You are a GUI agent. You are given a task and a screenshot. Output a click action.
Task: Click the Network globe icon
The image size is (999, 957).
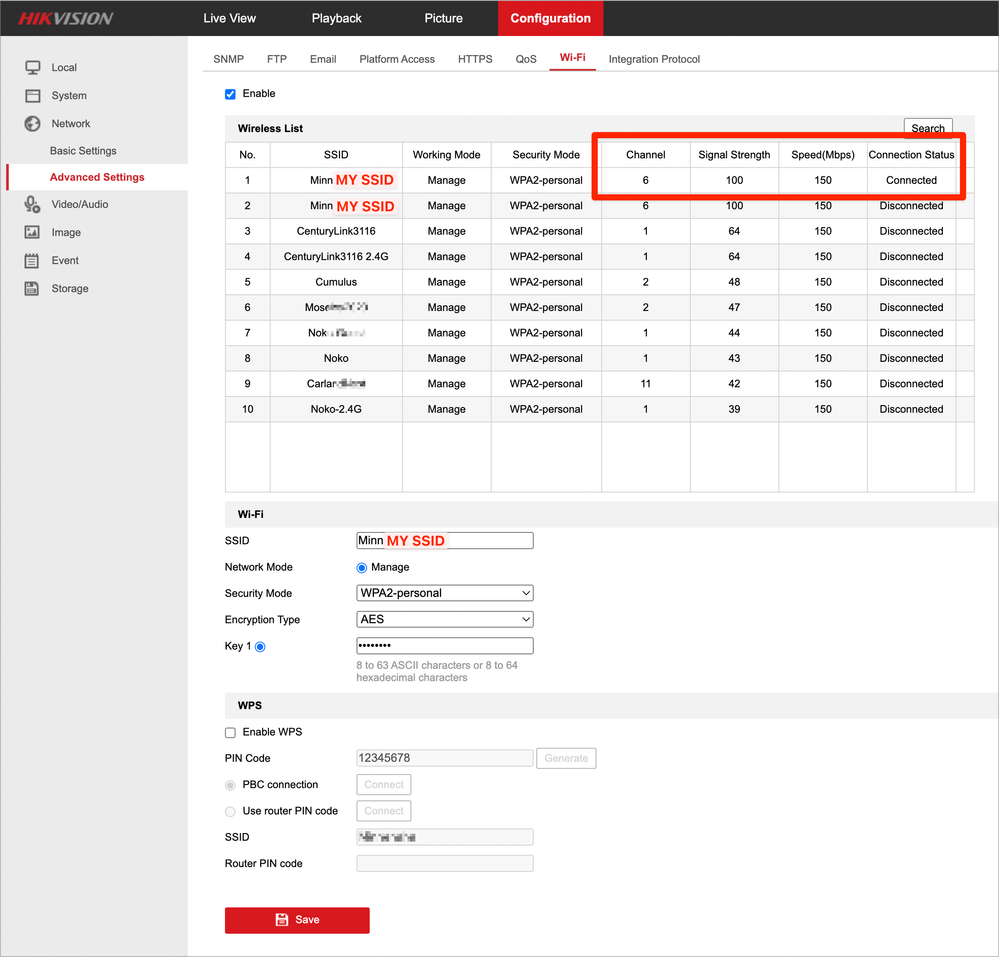[x=32, y=124]
